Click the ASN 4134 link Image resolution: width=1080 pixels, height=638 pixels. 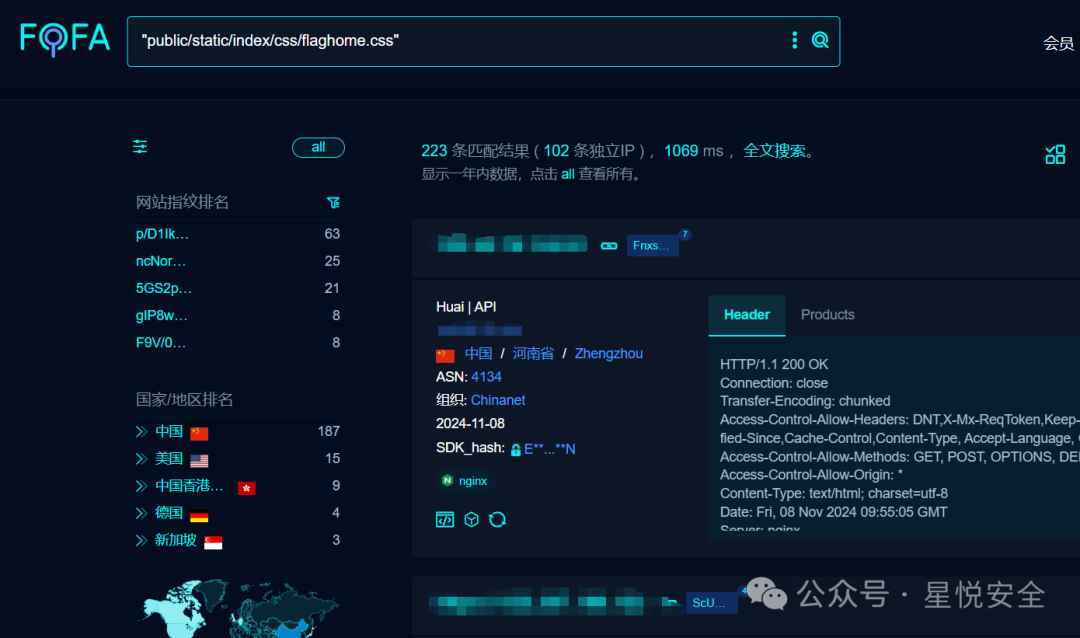[x=486, y=377]
